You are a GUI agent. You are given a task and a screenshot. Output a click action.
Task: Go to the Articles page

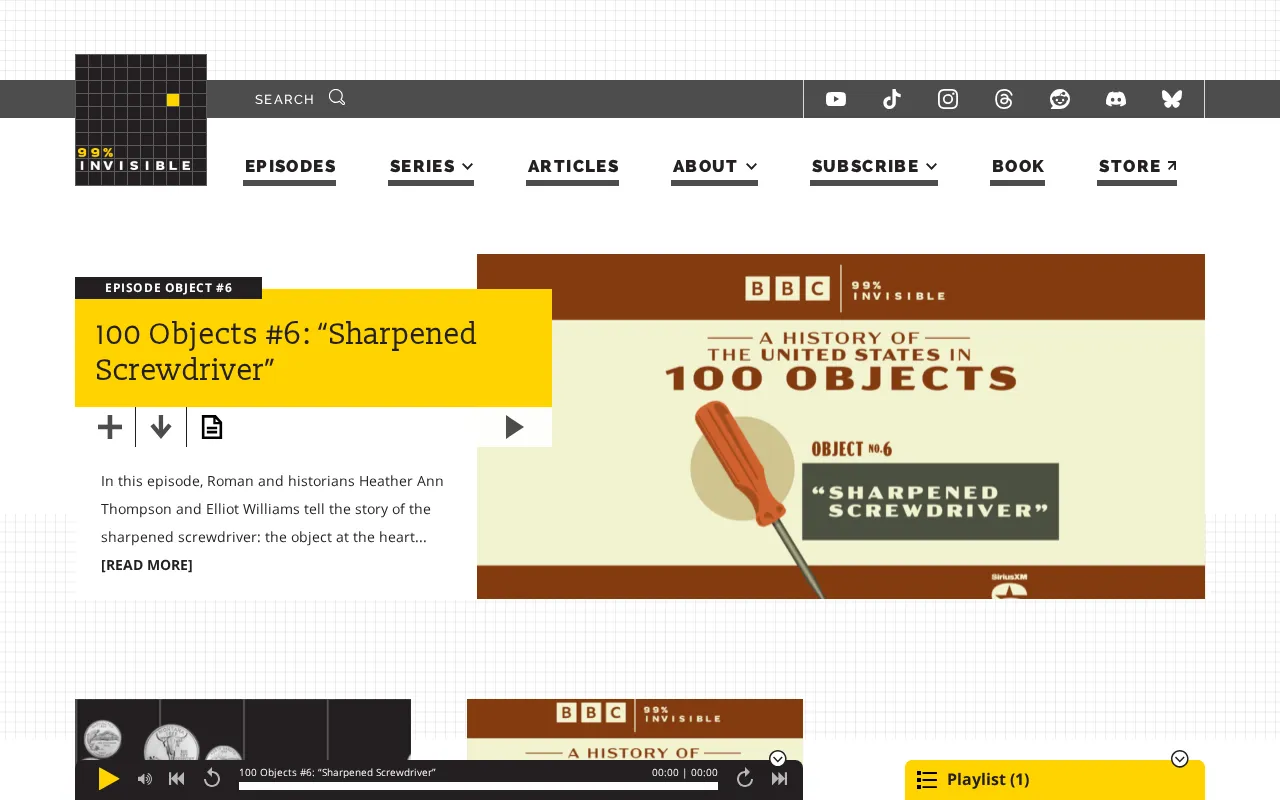pyautogui.click(x=573, y=167)
